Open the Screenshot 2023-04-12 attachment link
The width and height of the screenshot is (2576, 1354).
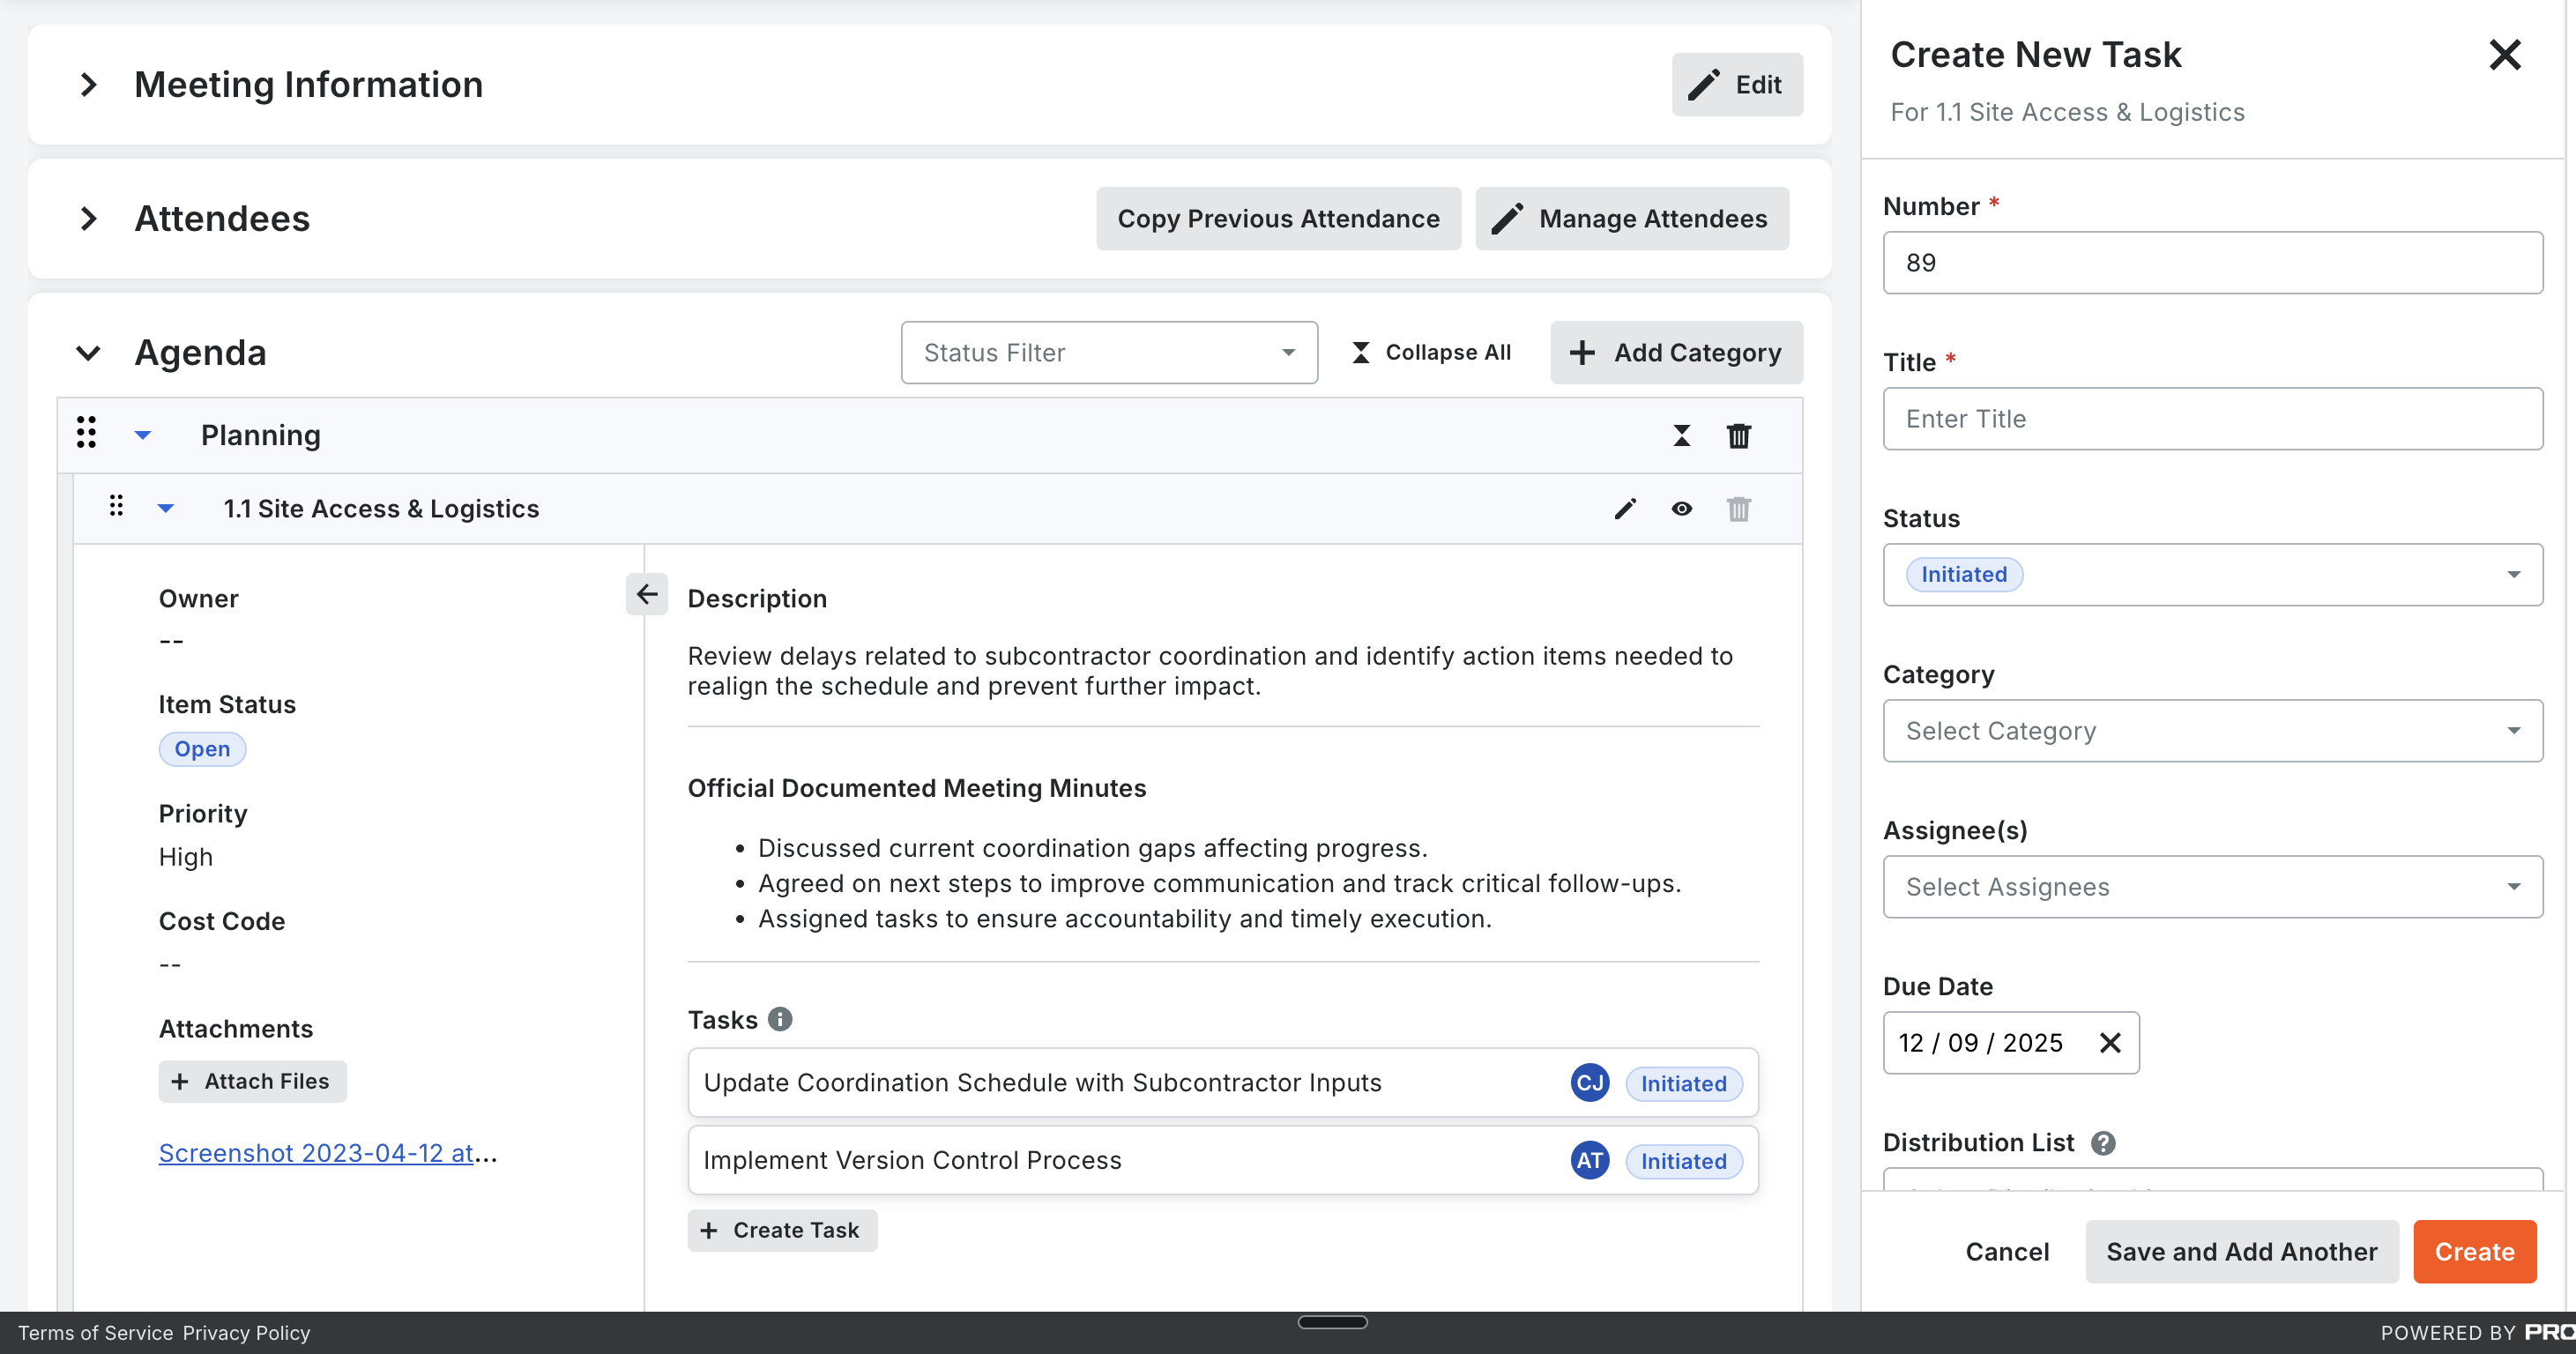pos(316,1153)
